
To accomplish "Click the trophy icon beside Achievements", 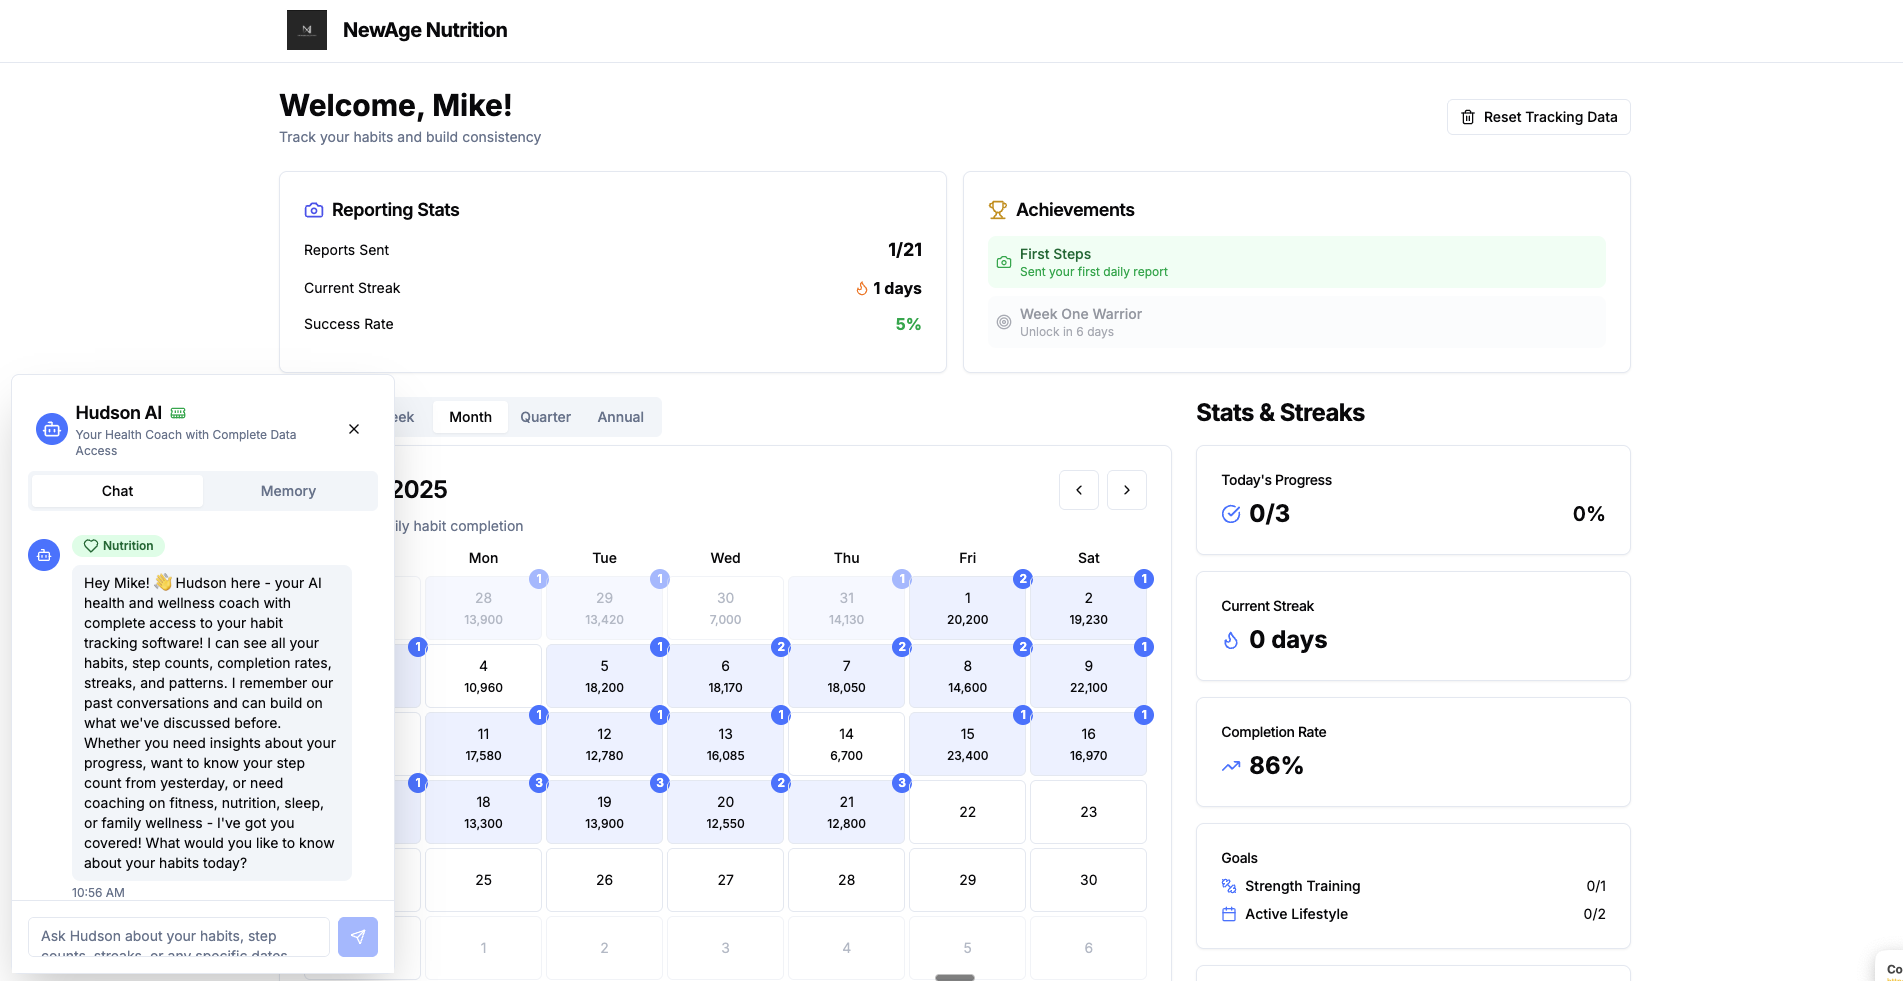I will tap(997, 210).
